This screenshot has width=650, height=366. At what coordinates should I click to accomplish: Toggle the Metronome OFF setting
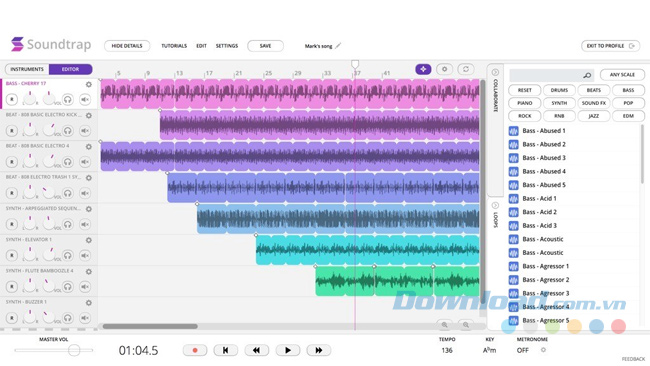pyautogui.click(x=523, y=350)
